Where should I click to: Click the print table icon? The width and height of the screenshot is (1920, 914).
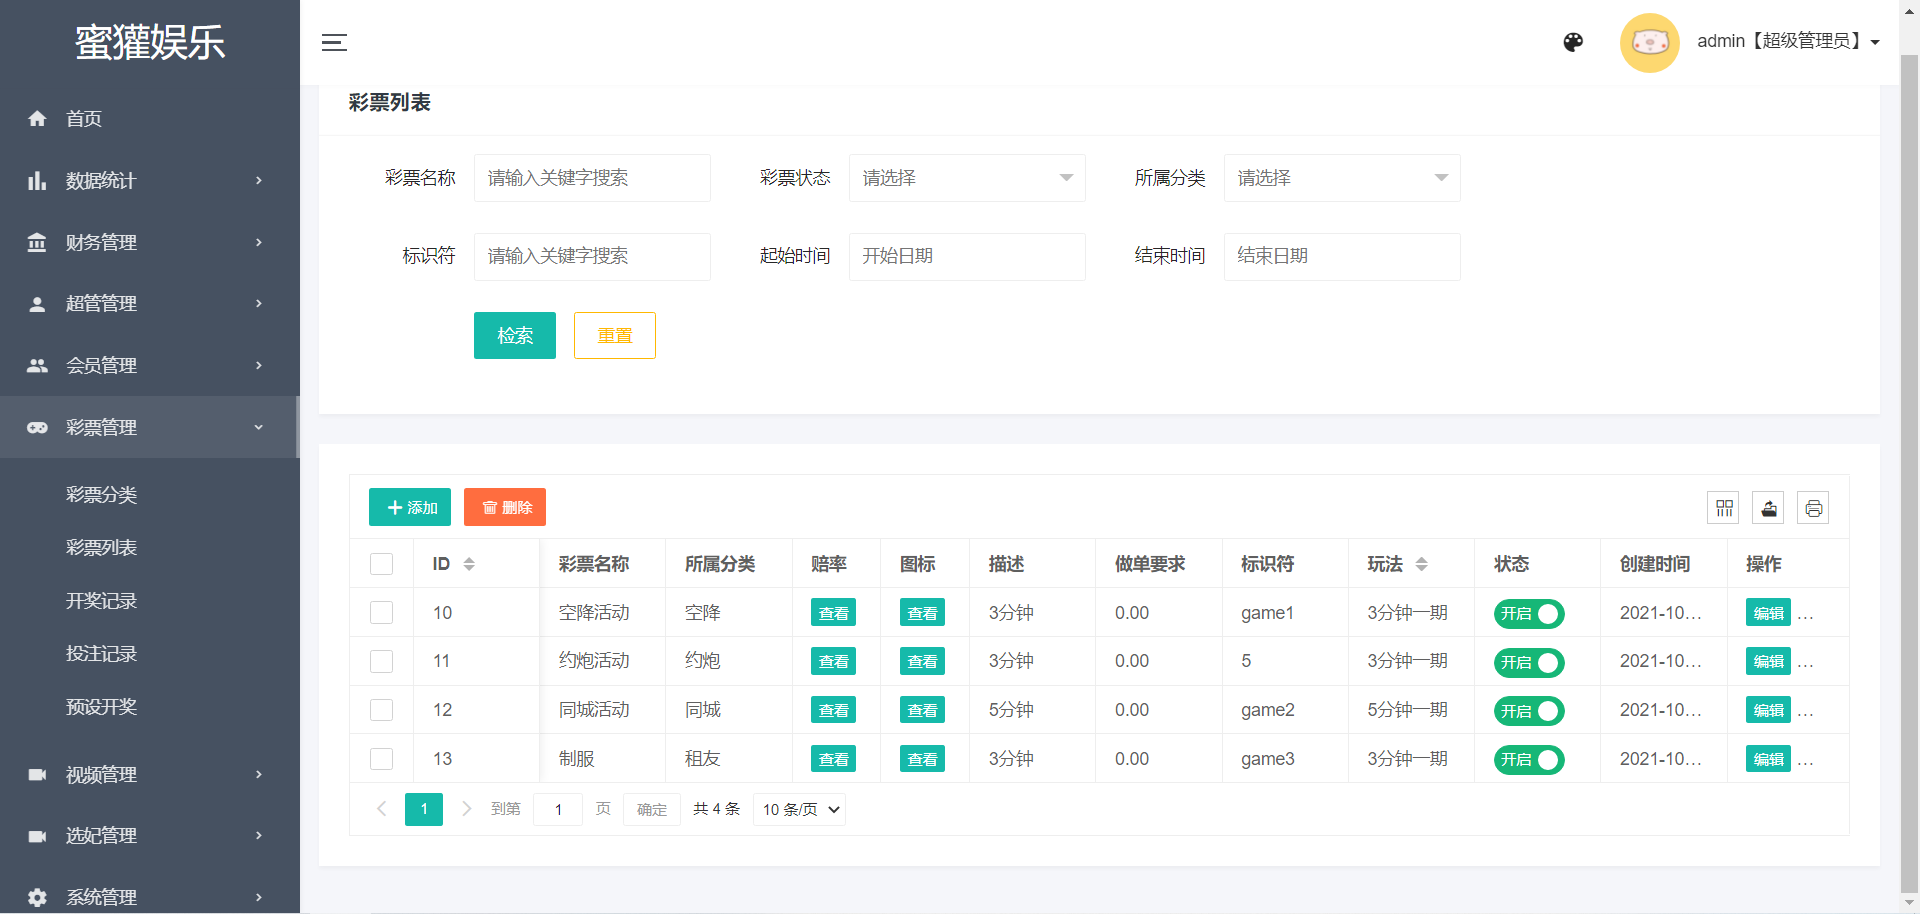[x=1813, y=508]
